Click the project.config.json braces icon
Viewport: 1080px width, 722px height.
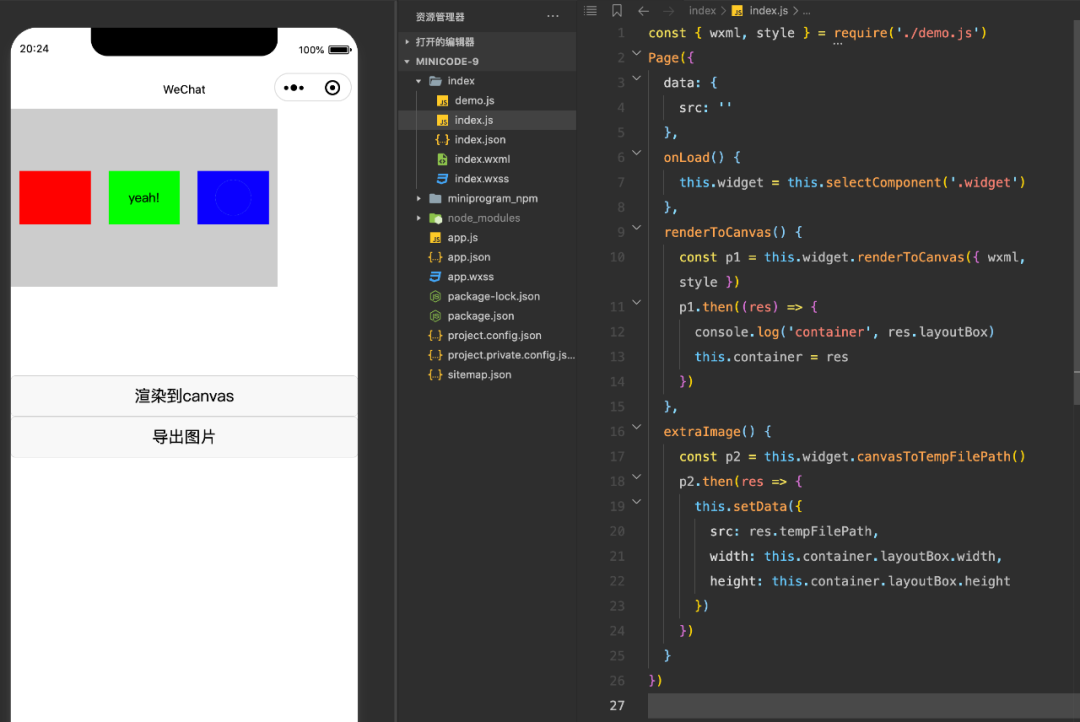coord(435,336)
